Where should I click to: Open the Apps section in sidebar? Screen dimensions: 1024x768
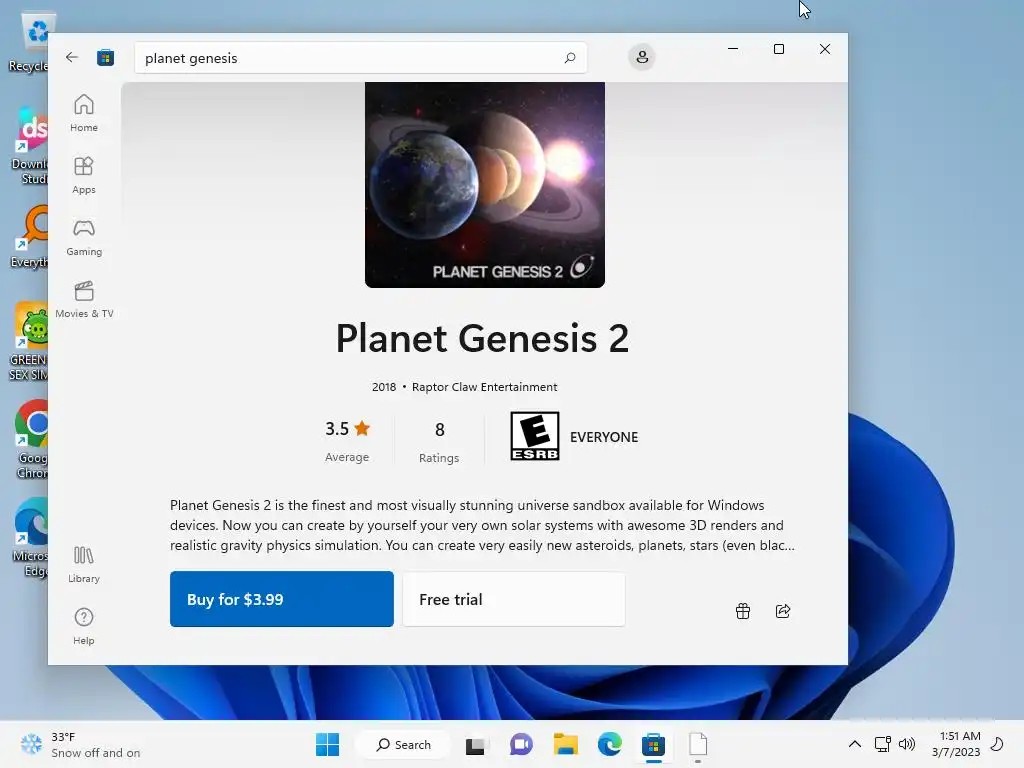[x=84, y=175]
